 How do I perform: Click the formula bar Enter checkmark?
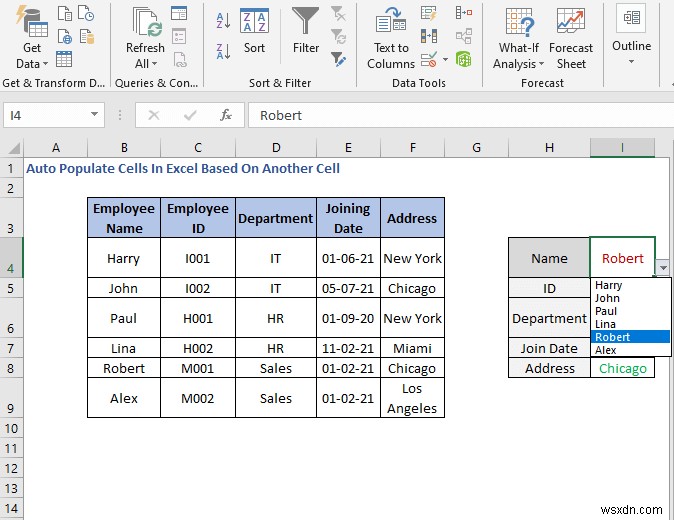coord(190,115)
